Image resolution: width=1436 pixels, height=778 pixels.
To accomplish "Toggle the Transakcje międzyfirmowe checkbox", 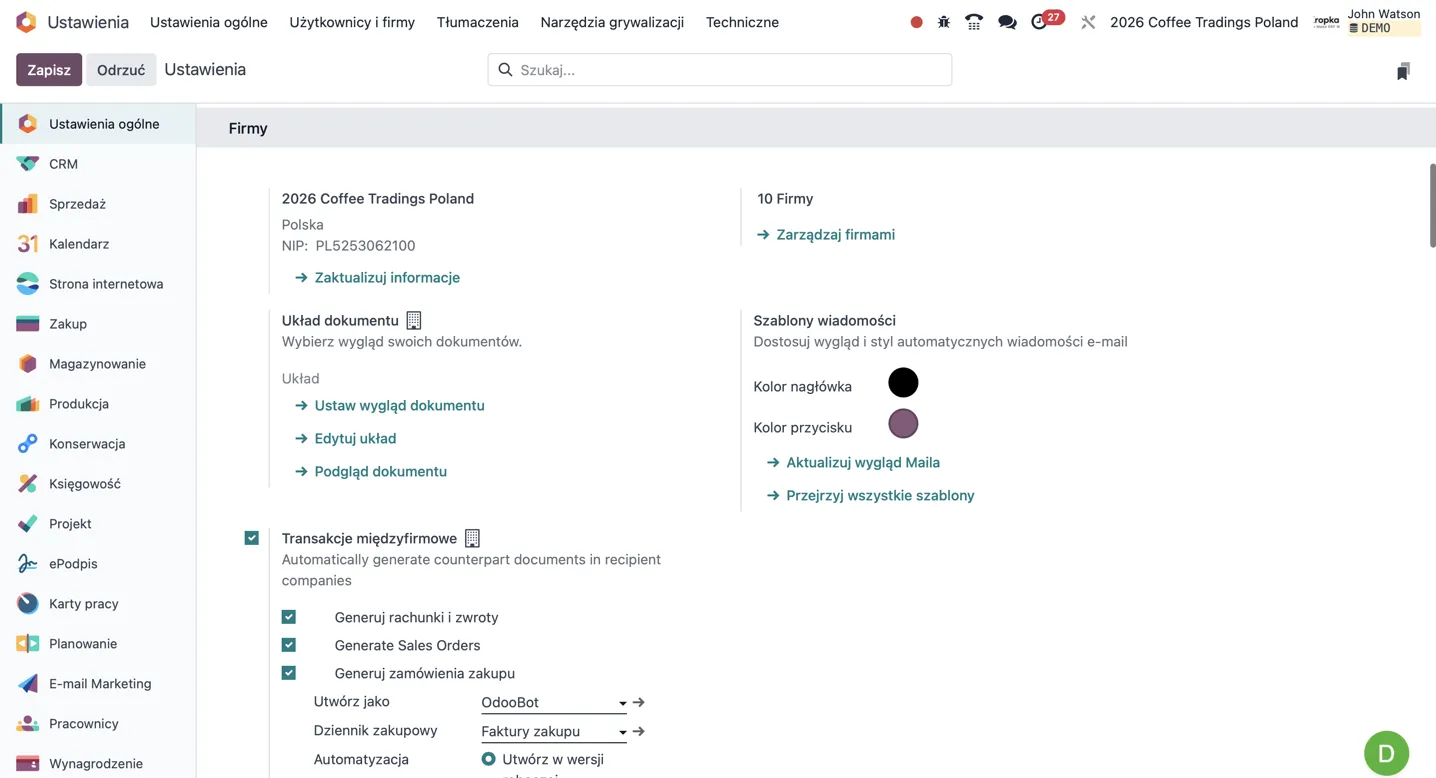I will click(252, 538).
